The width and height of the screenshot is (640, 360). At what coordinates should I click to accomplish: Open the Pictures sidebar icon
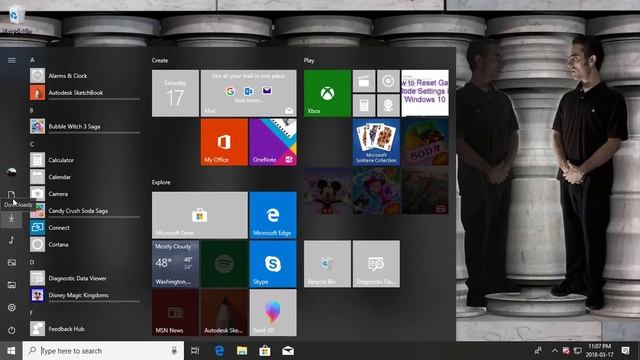coord(12,262)
